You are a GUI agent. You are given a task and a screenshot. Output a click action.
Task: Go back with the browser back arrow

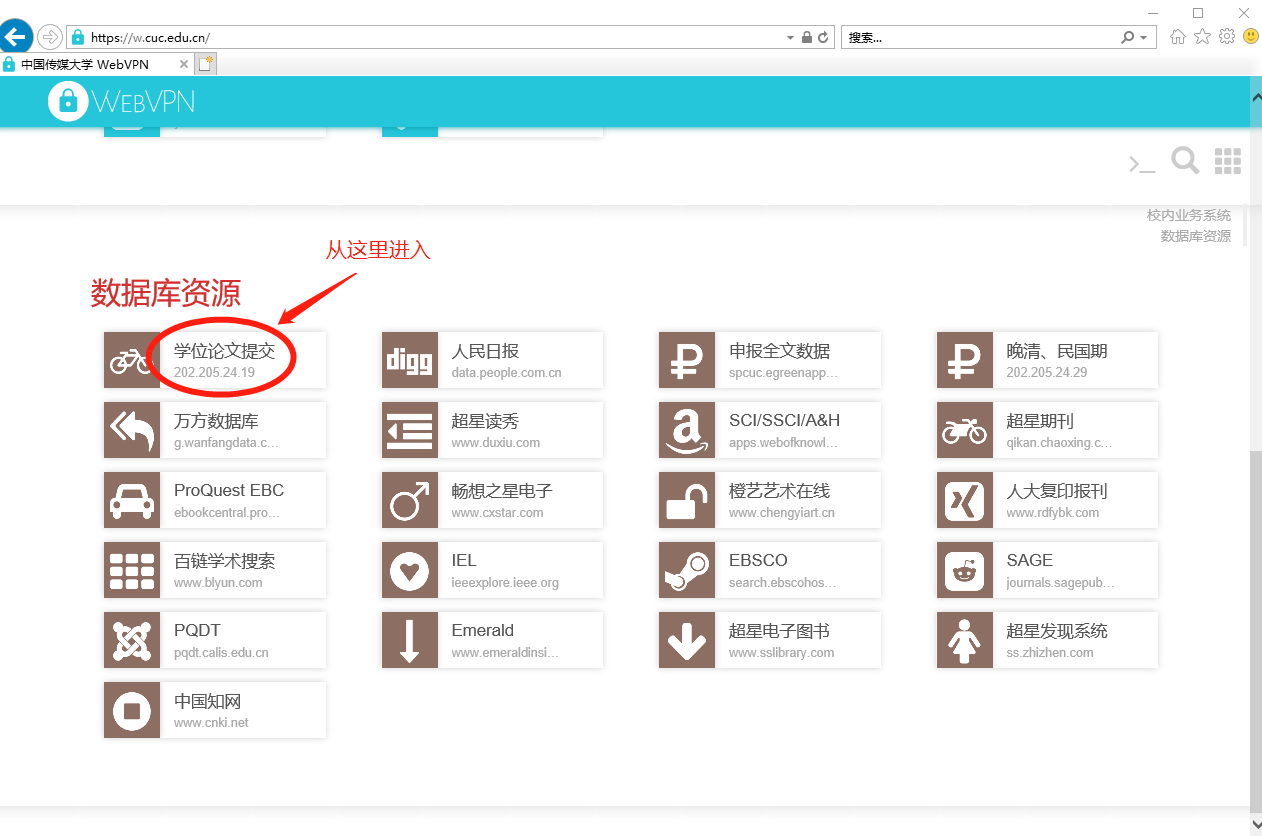coord(15,37)
